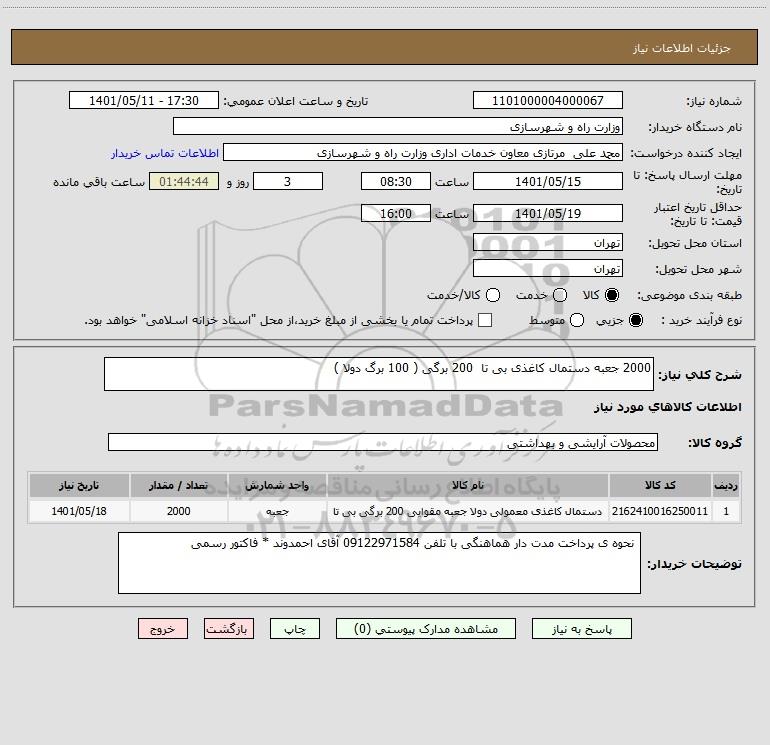Click the بازگشت back button
The height and width of the screenshot is (745, 770).
[x=229, y=629]
